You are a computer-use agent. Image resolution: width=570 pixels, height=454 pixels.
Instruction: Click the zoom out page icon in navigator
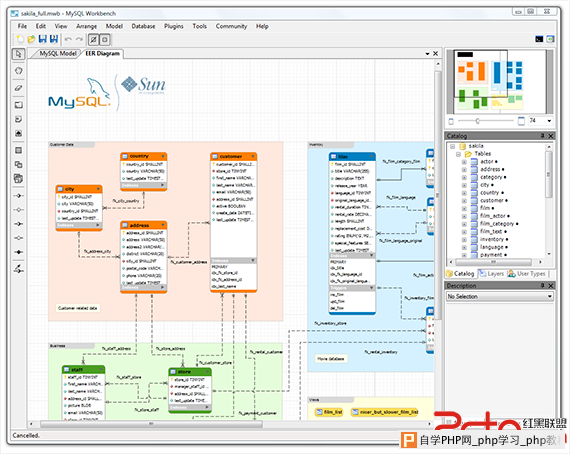coord(451,121)
